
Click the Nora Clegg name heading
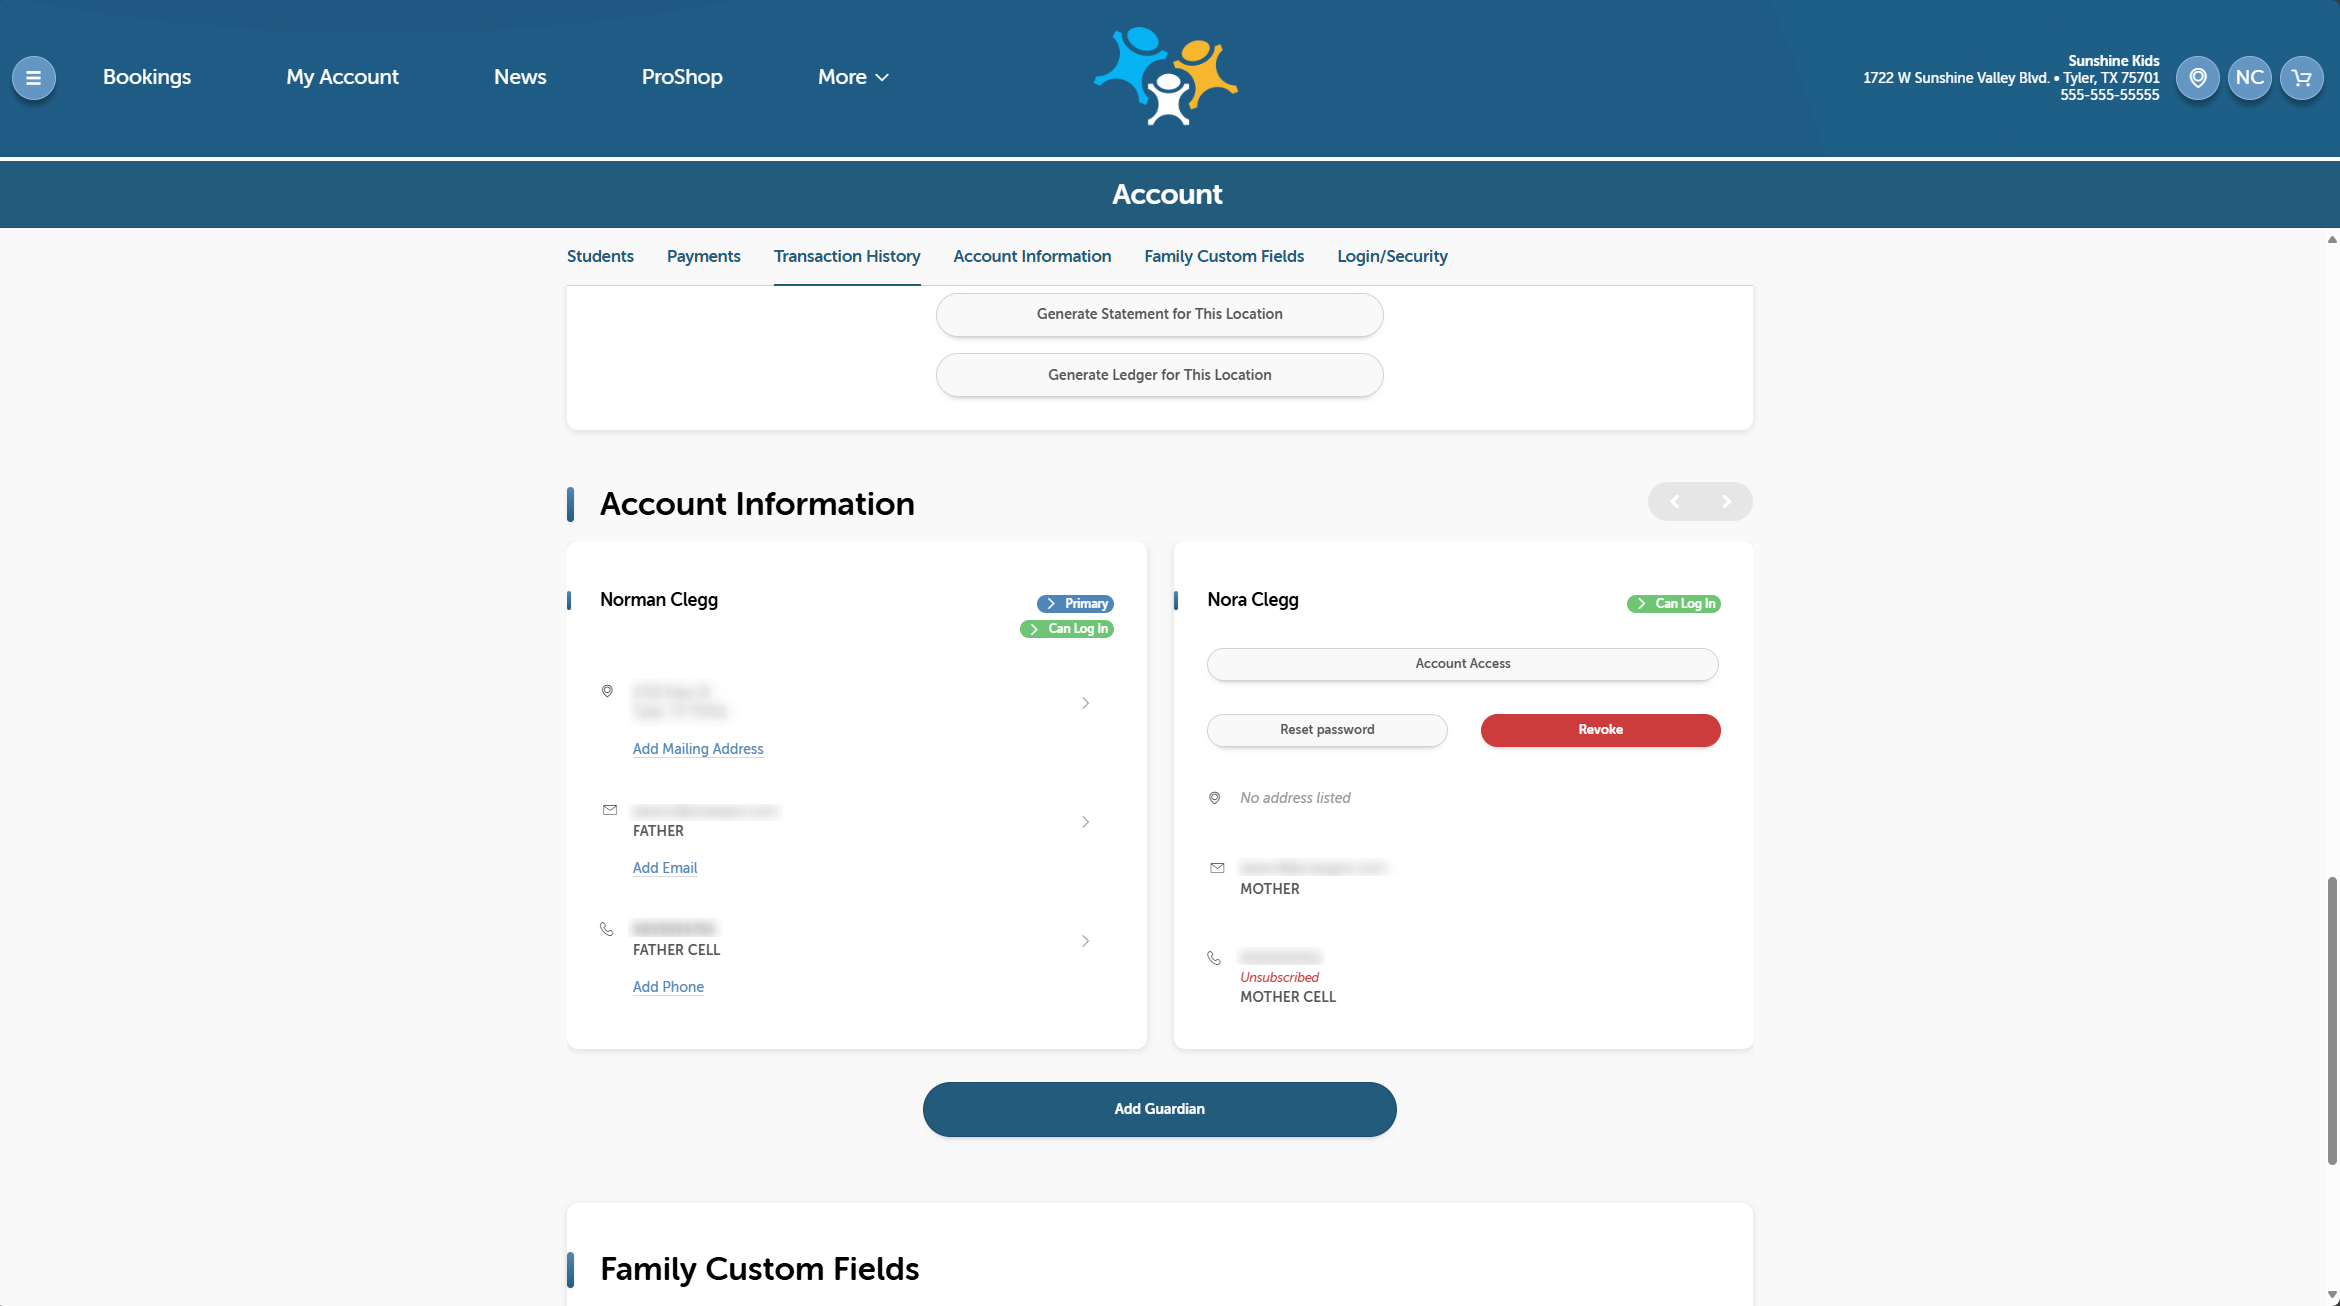tap(1253, 600)
